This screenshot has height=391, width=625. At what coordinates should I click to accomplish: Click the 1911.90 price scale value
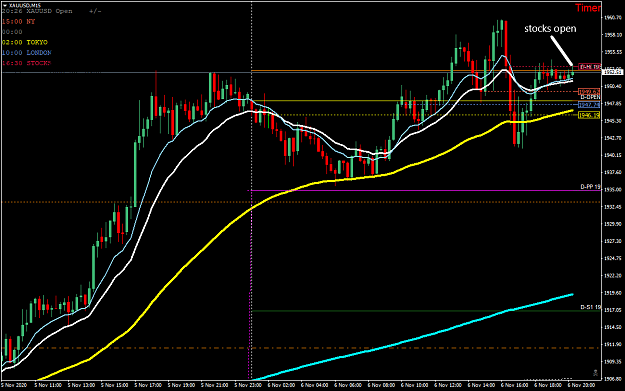(613, 344)
